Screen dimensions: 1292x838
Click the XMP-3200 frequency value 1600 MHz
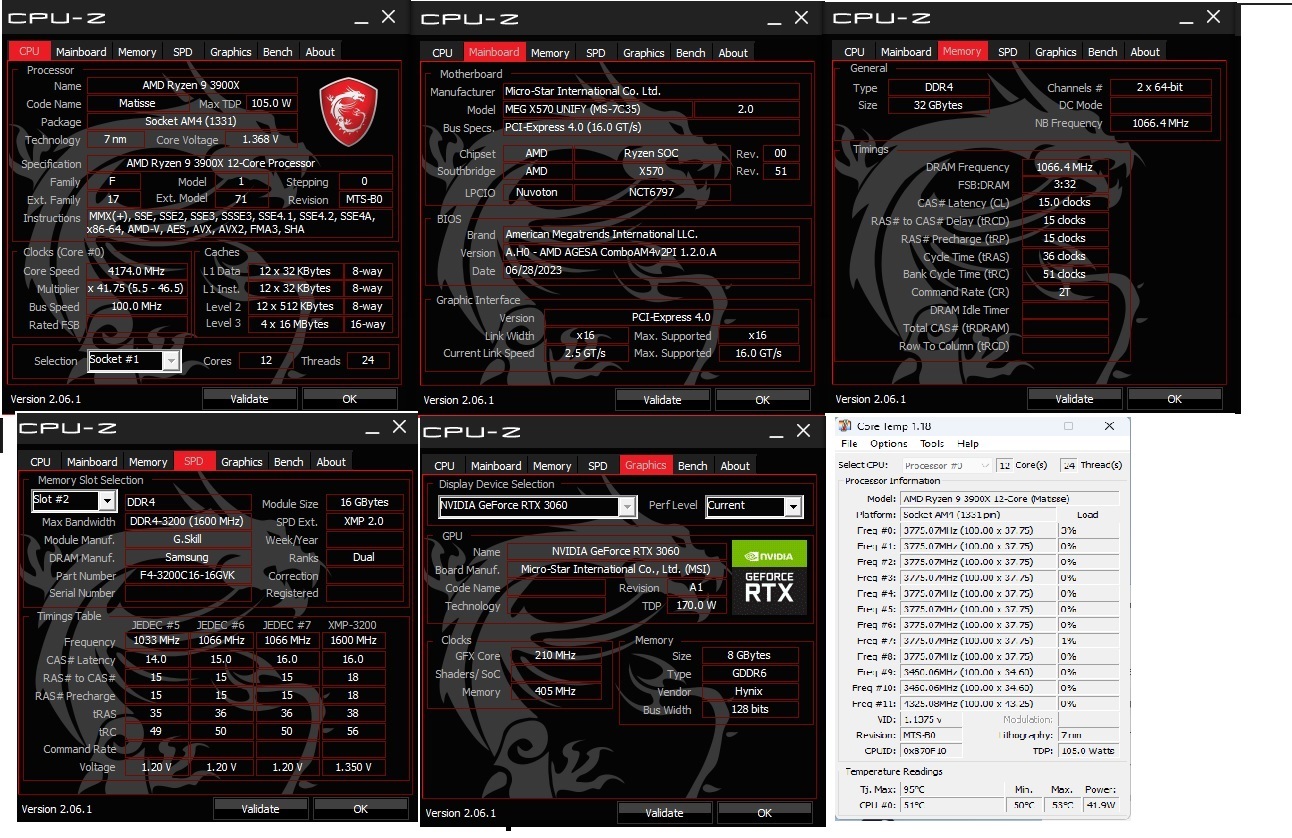353,640
